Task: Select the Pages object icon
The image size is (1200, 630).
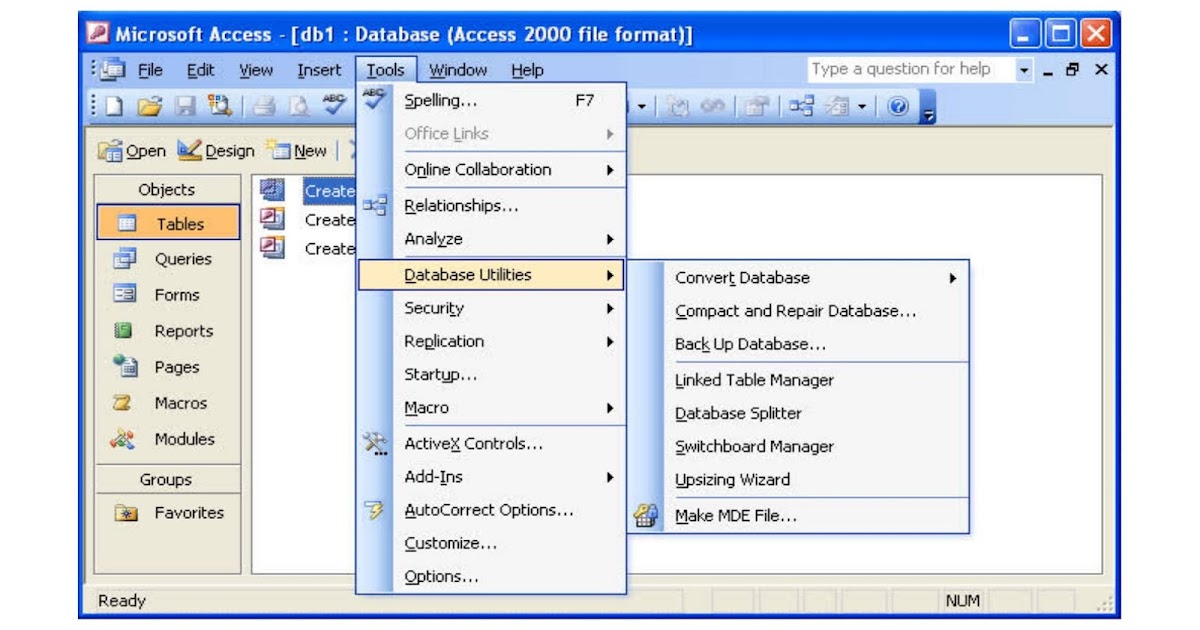Action: tap(166, 367)
